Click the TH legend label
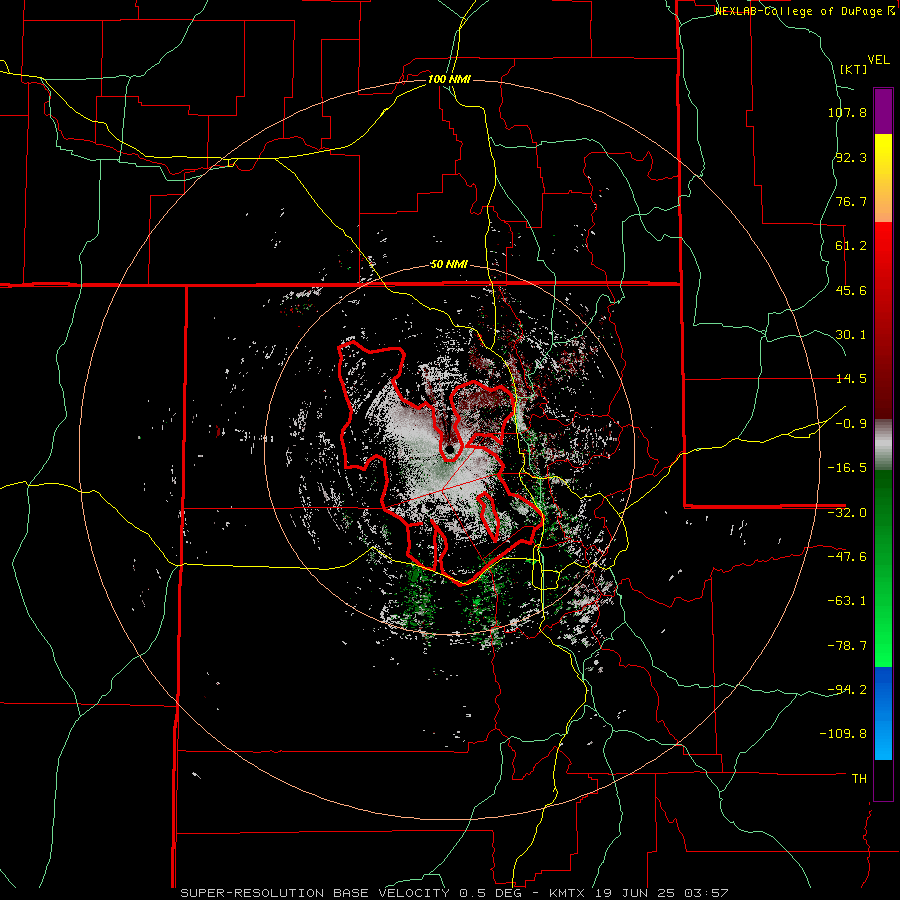Image resolution: width=900 pixels, height=900 pixels. tap(859, 779)
